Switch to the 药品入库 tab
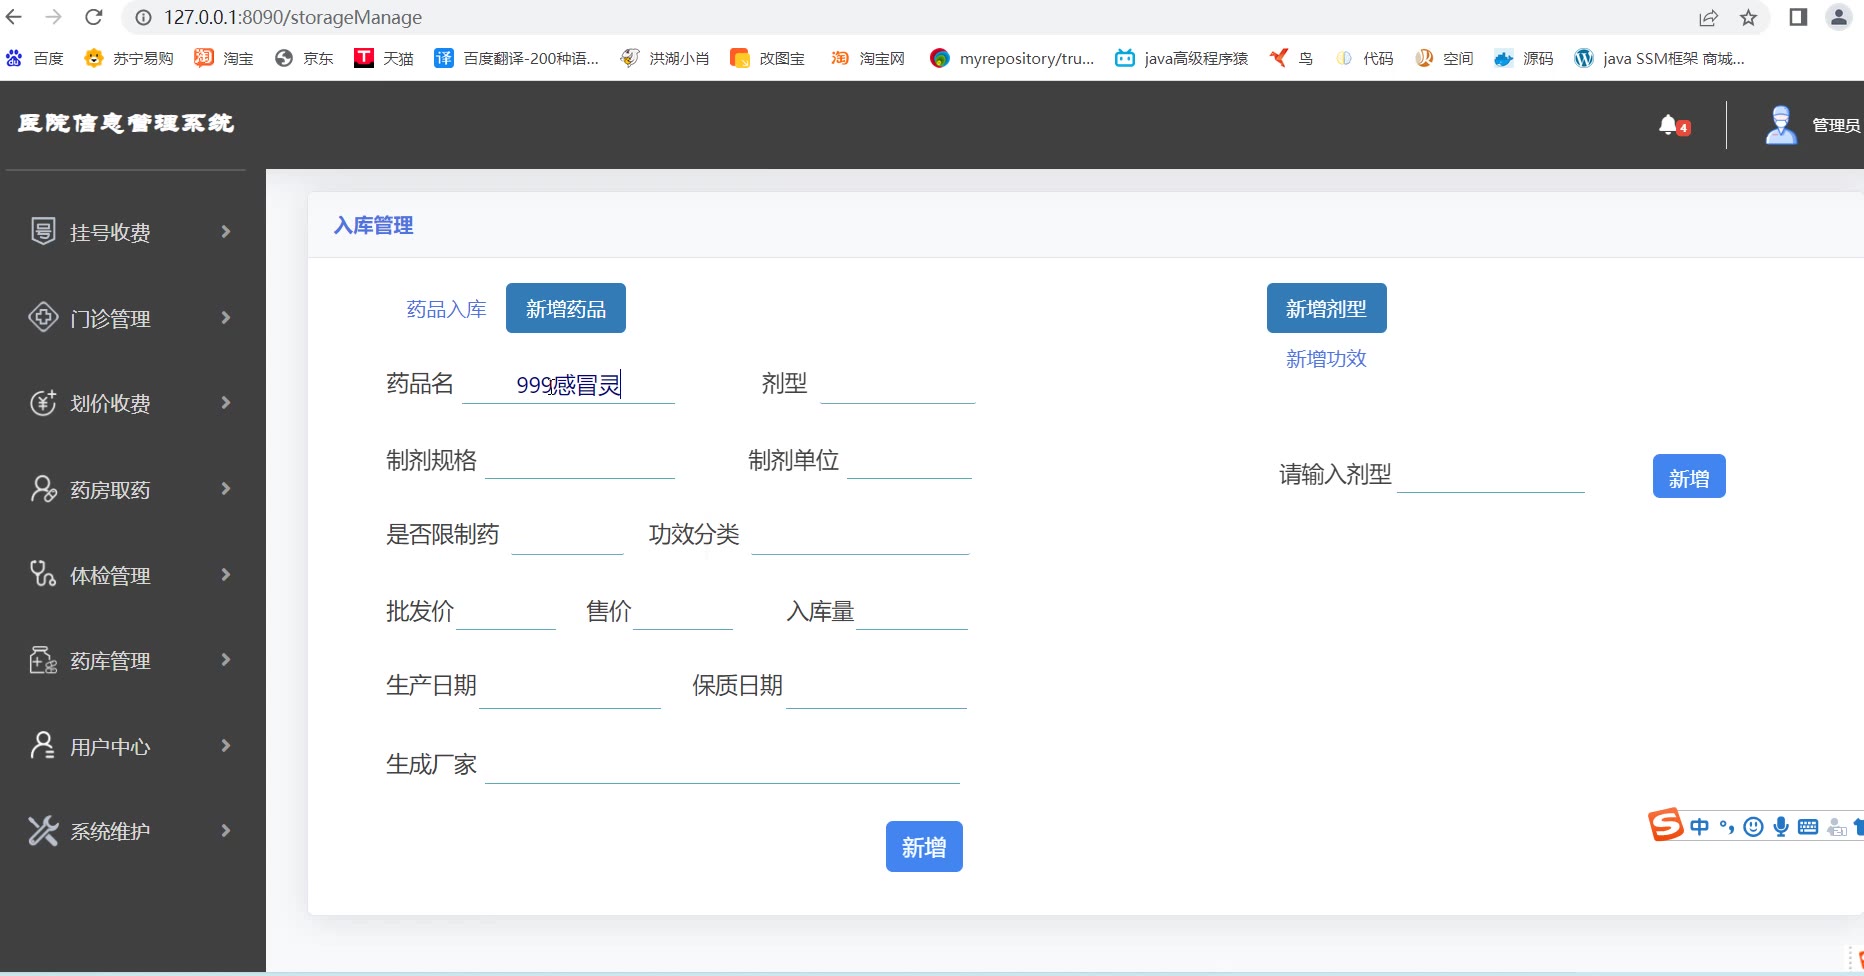 (x=446, y=309)
